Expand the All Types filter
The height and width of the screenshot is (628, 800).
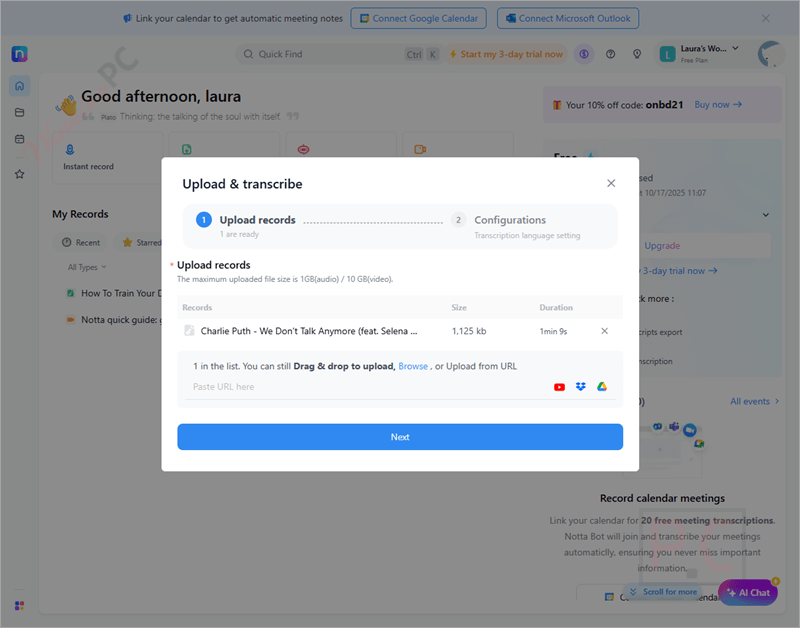[x=87, y=267]
